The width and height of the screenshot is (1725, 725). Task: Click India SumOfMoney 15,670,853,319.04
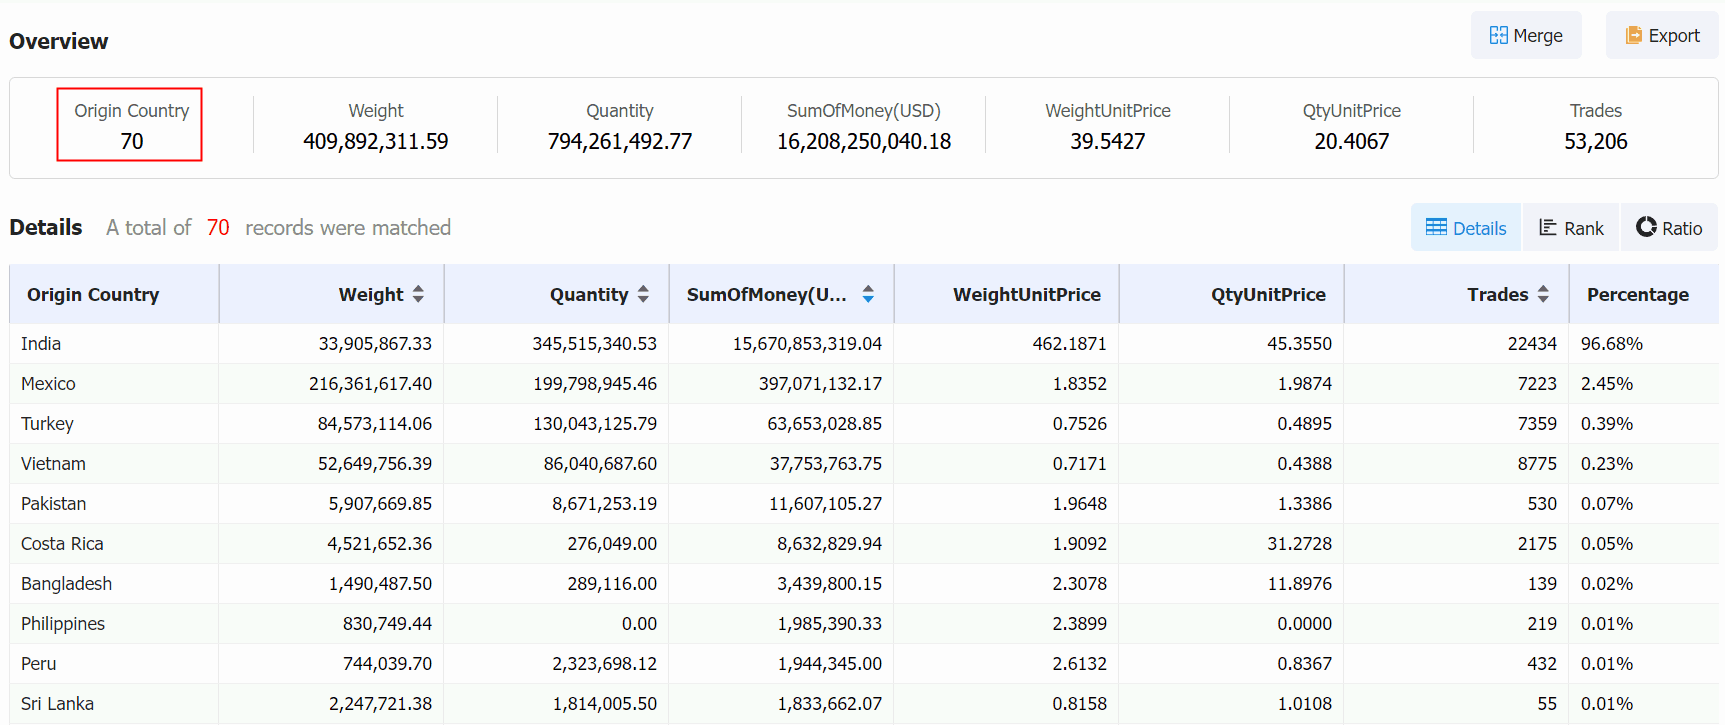pos(807,344)
